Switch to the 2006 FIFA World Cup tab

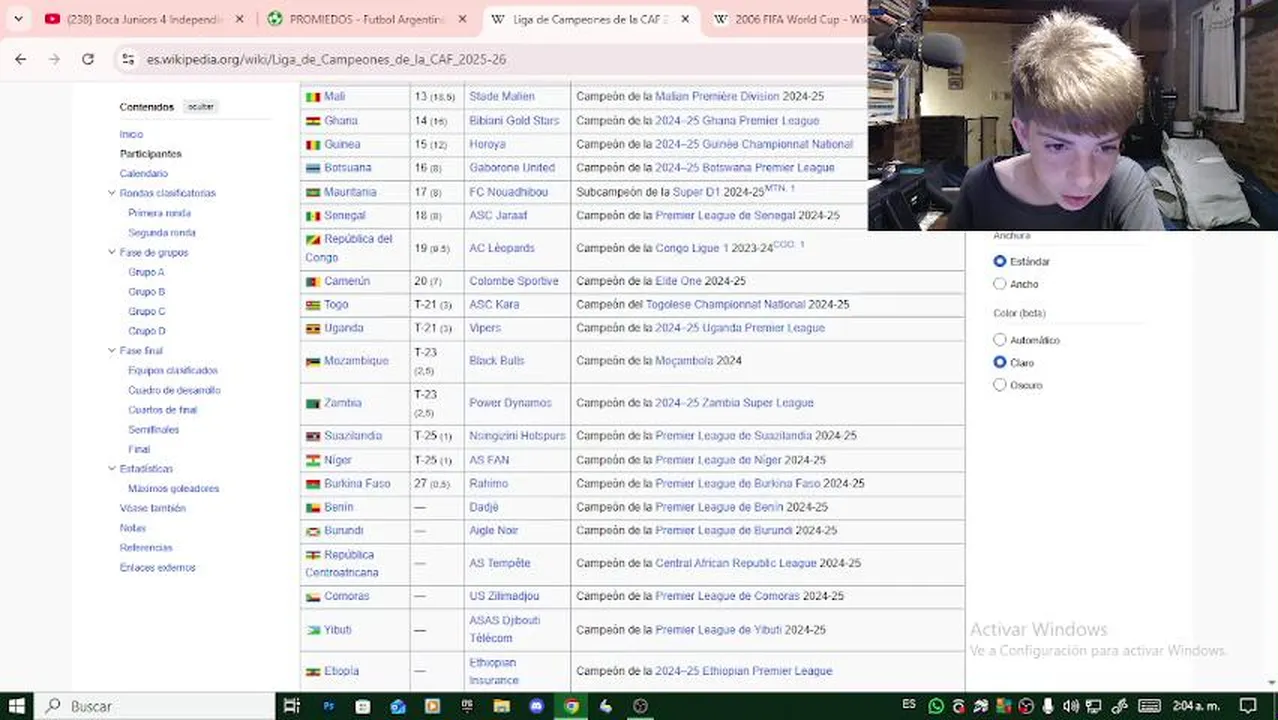click(x=789, y=19)
